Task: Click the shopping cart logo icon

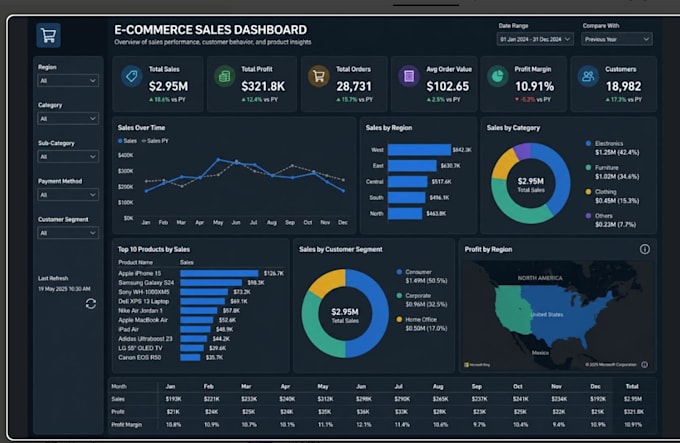Action: tap(48, 35)
